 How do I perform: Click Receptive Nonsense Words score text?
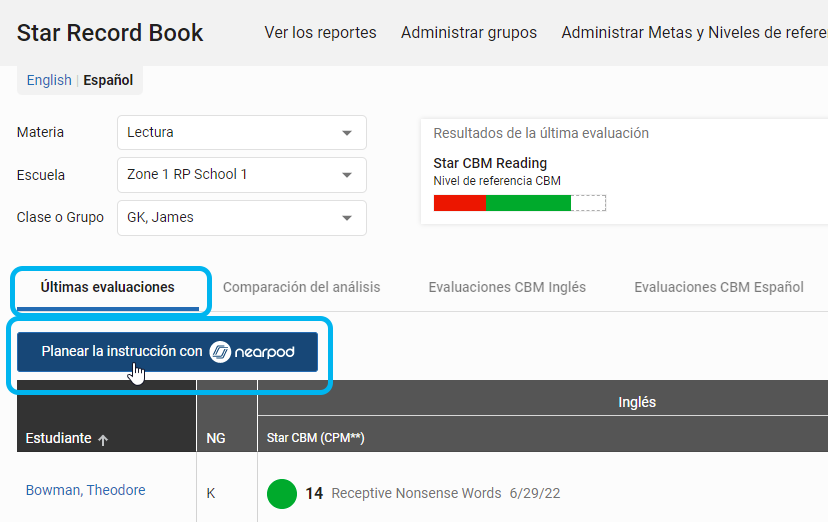tap(416, 493)
